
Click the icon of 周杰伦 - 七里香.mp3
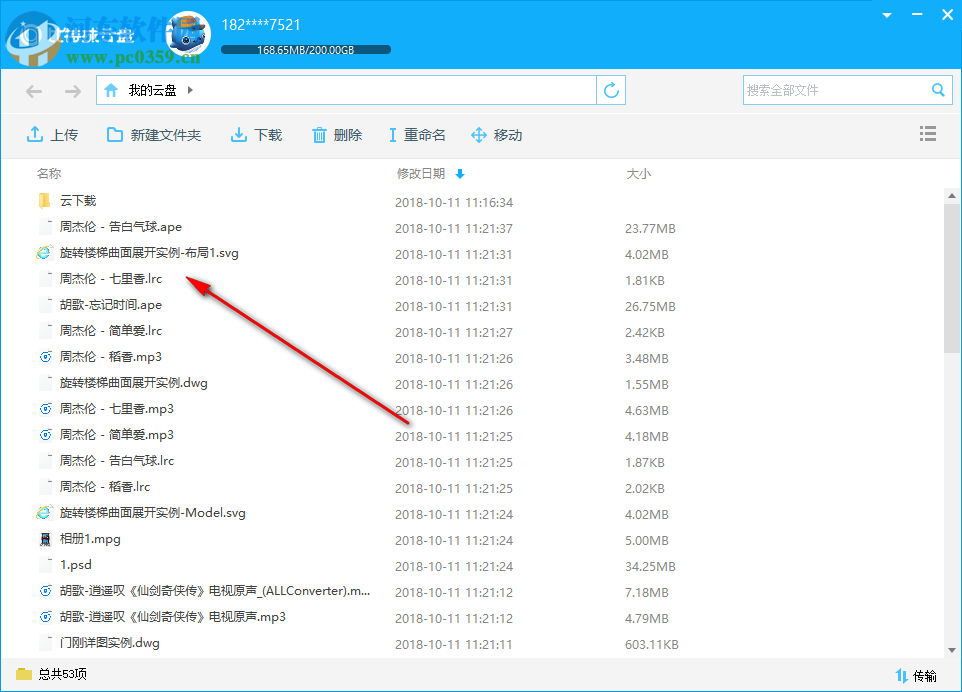(x=45, y=409)
